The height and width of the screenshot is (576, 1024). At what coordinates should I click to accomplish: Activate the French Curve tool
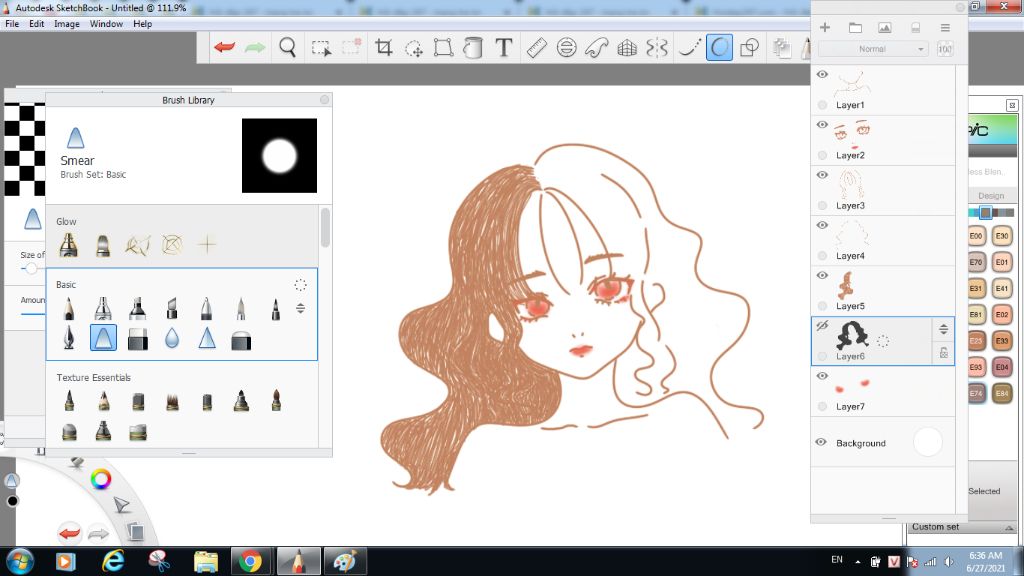click(596, 47)
